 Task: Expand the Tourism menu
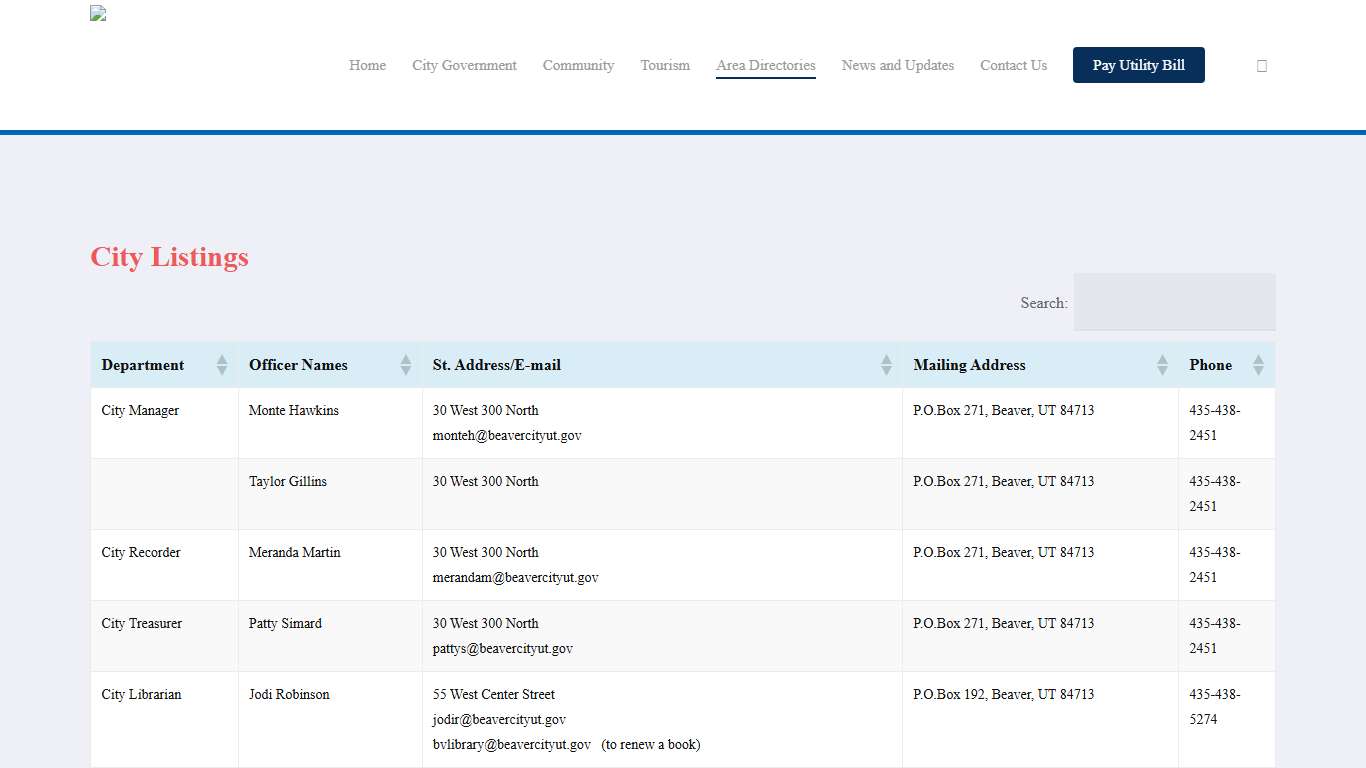(665, 66)
